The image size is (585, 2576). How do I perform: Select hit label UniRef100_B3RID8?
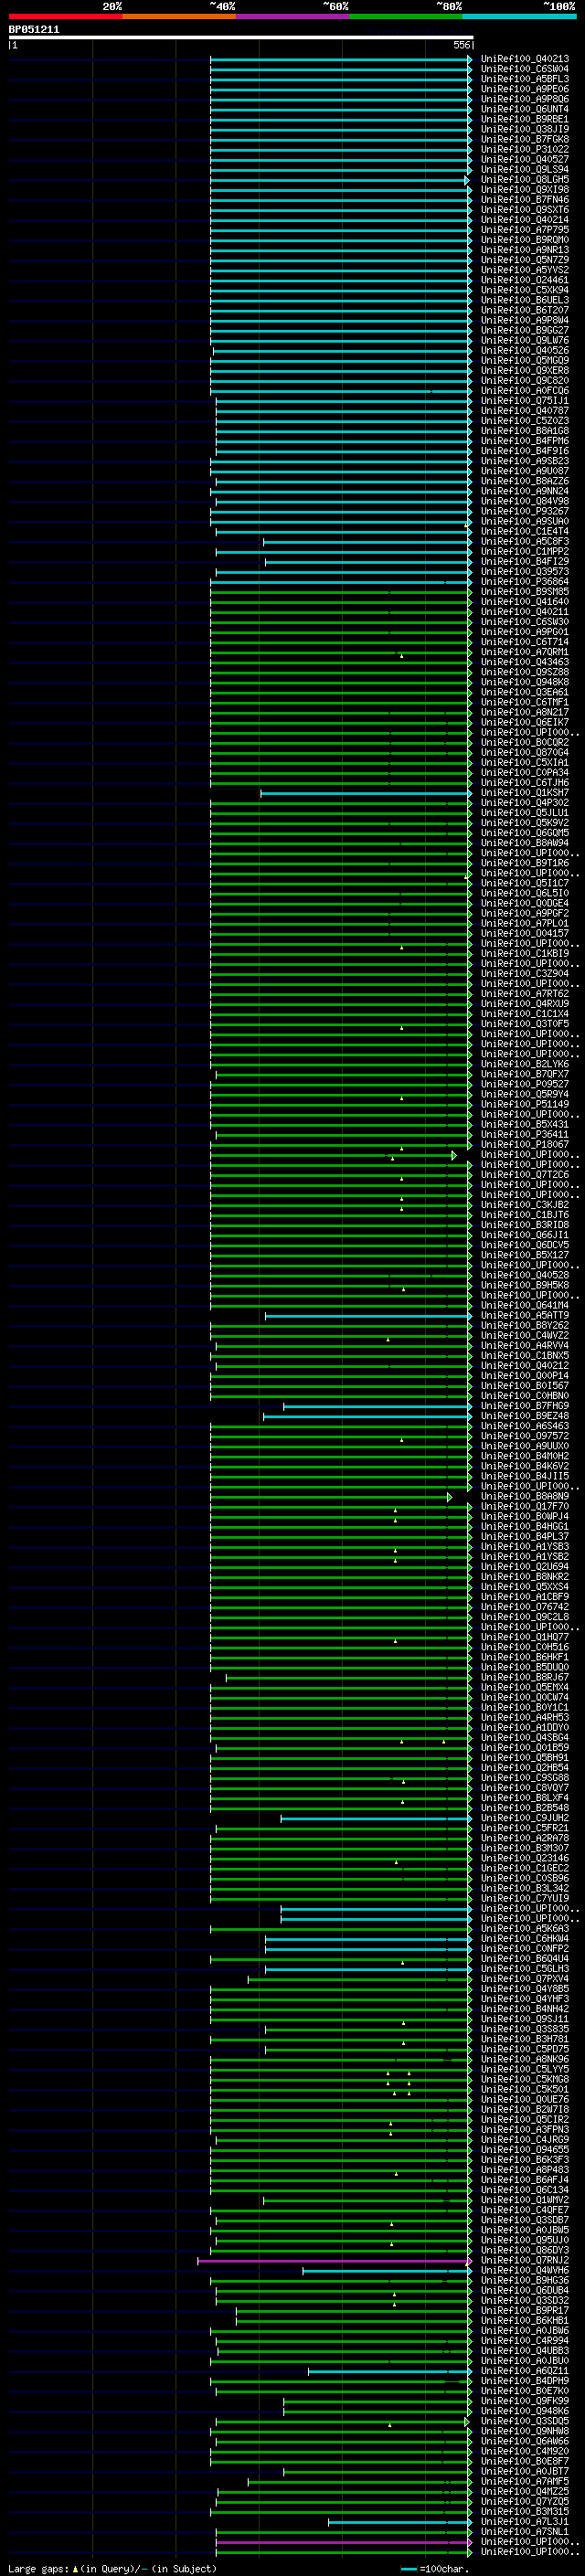point(525,1225)
